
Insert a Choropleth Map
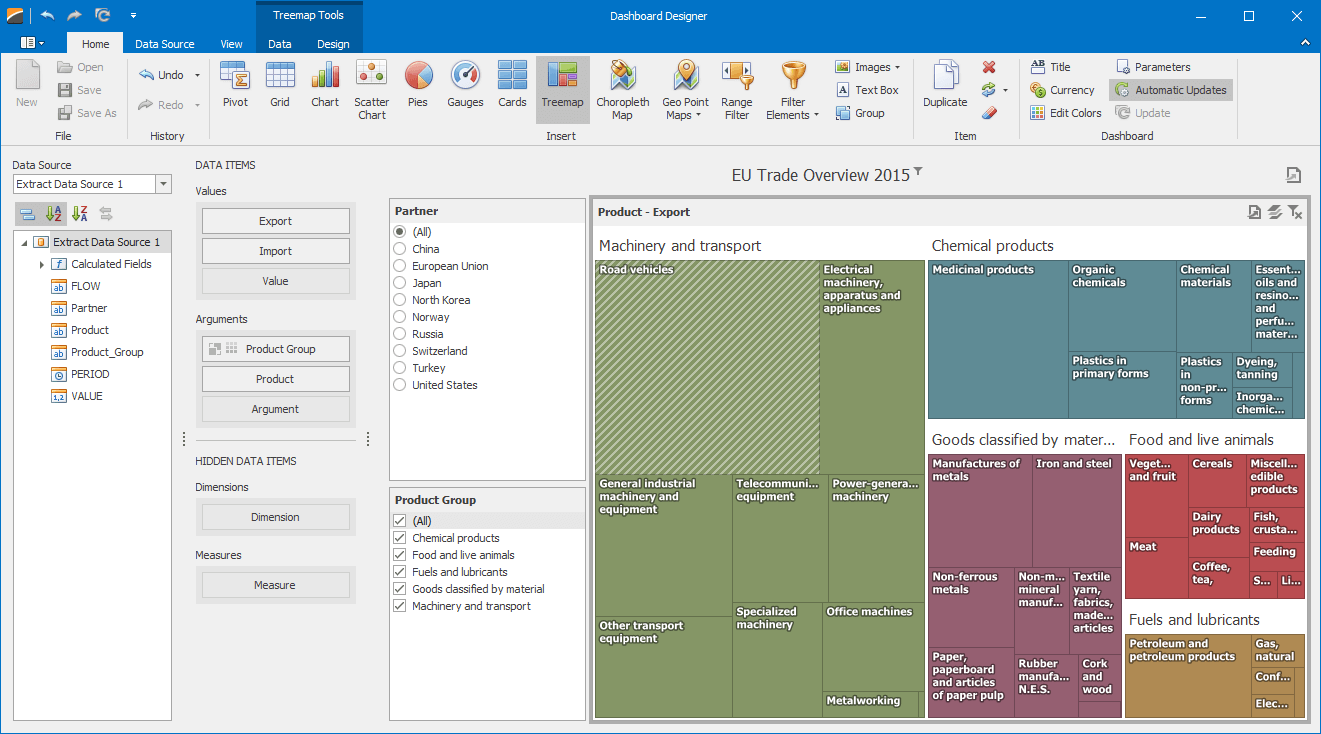pos(623,88)
